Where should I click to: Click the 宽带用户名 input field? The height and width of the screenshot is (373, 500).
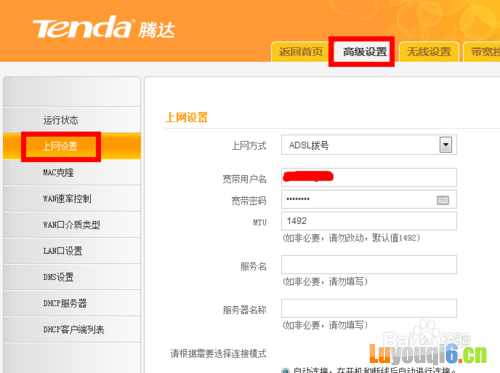[369, 177]
